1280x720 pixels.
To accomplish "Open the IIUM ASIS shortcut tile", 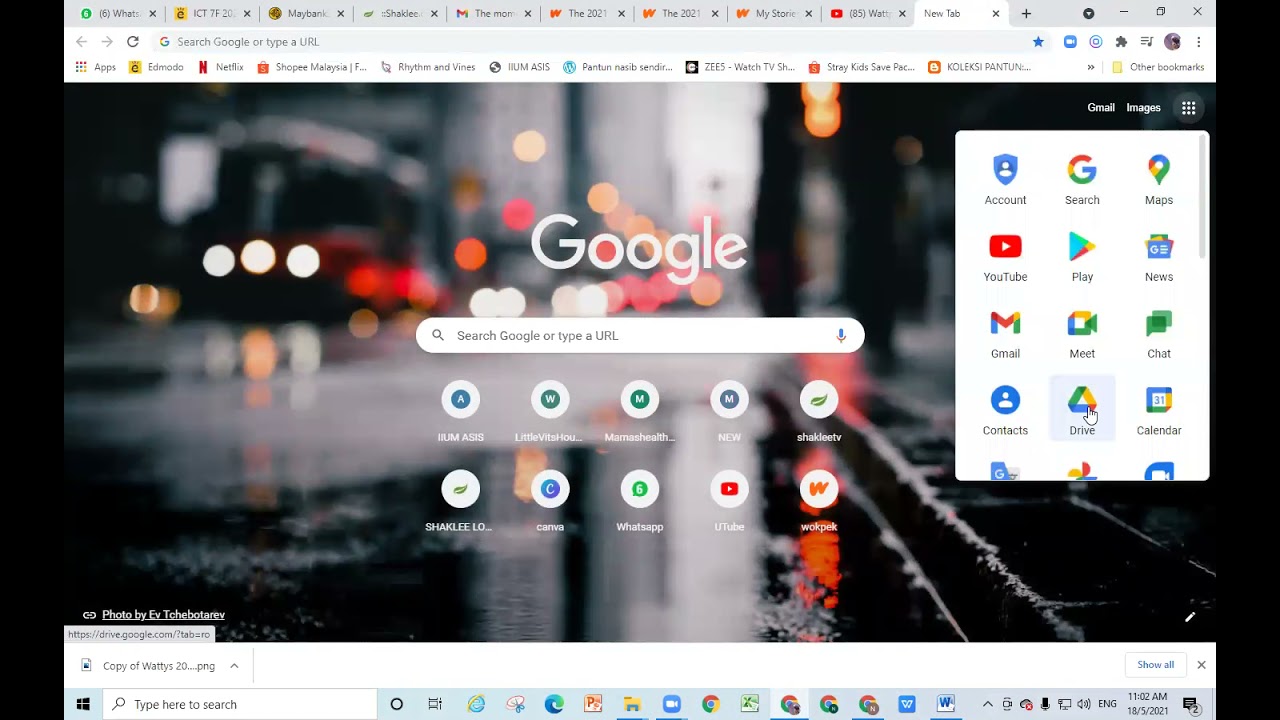I will [x=461, y=411].
